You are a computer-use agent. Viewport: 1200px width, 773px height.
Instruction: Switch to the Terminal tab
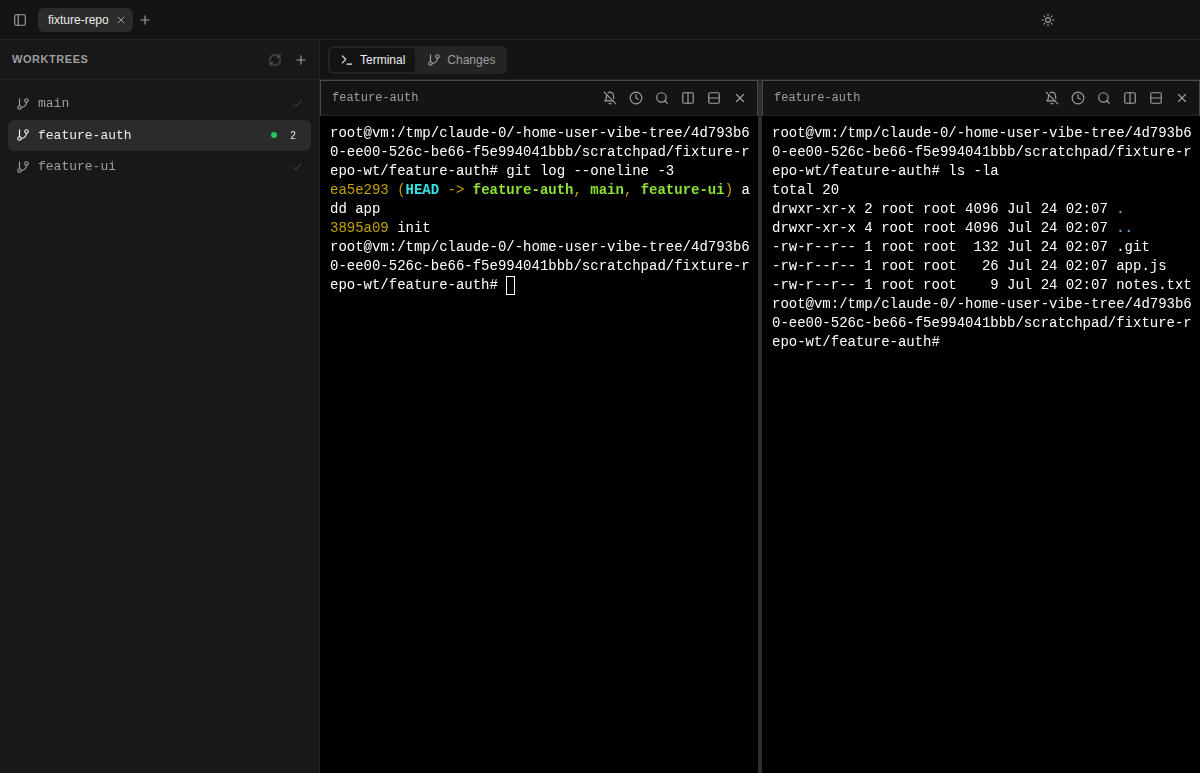click(x=373, y=60)
